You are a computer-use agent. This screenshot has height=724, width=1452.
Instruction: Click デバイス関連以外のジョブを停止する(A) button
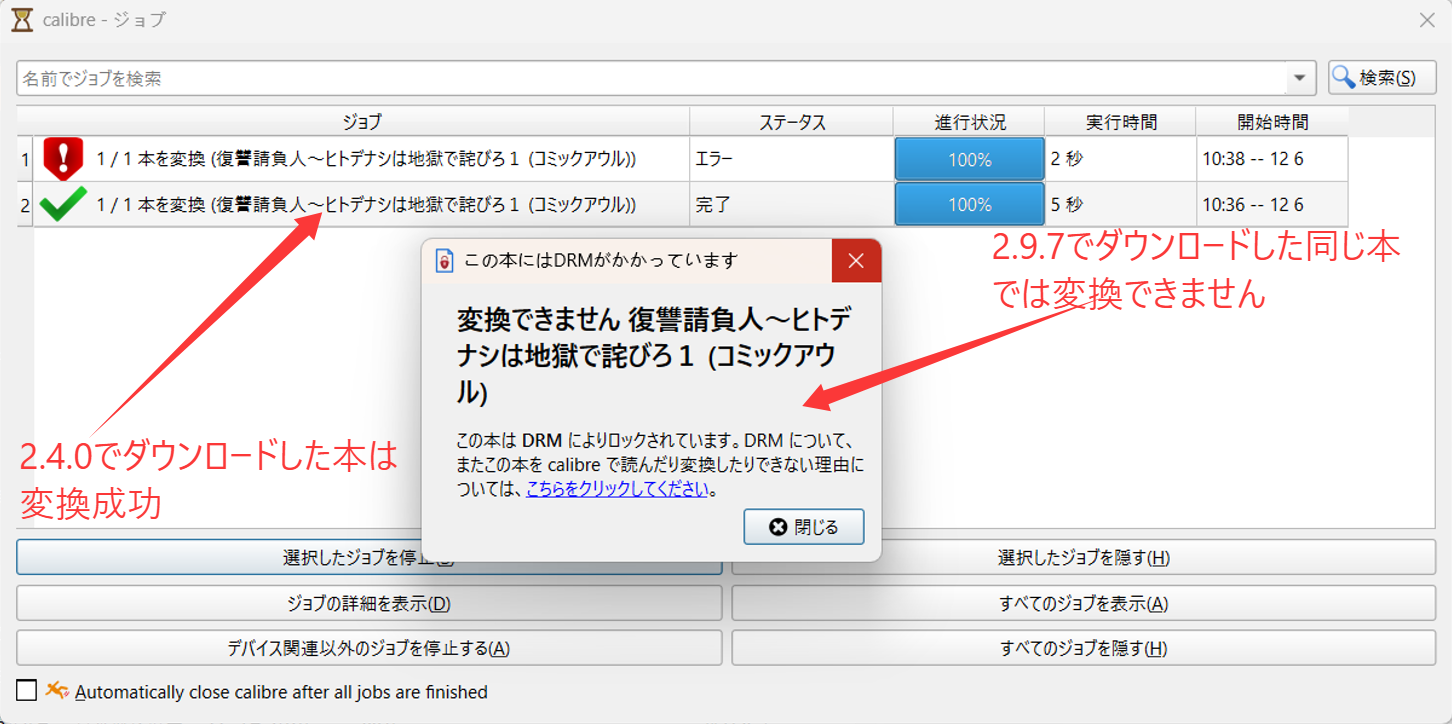pyautogui.click(x=369, y=648)
